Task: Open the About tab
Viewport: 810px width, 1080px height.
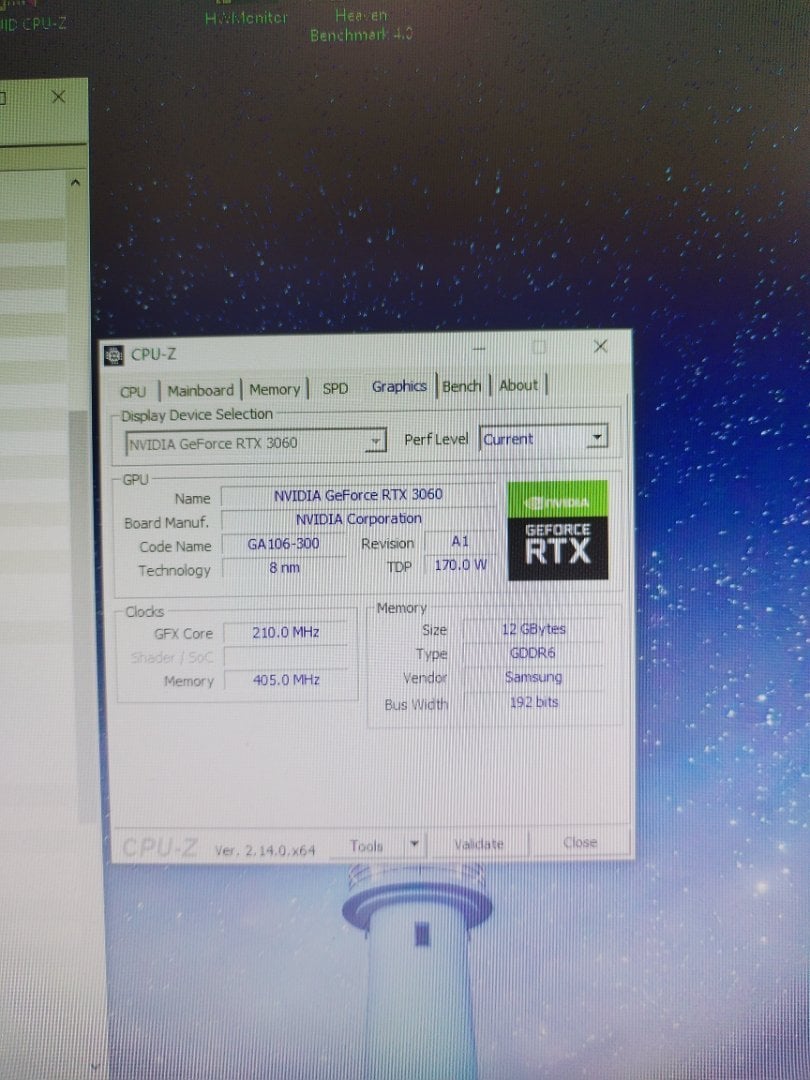Action: coord(518,385)
